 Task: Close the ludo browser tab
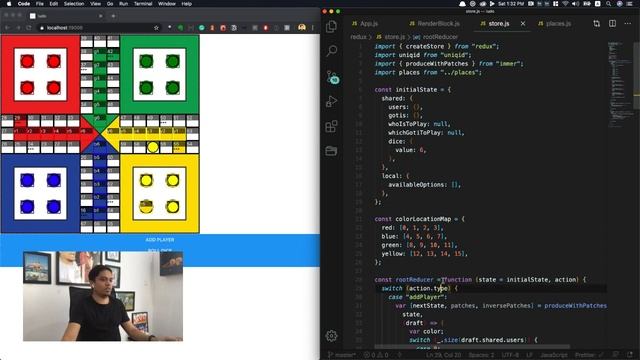[x=100, y=16]
